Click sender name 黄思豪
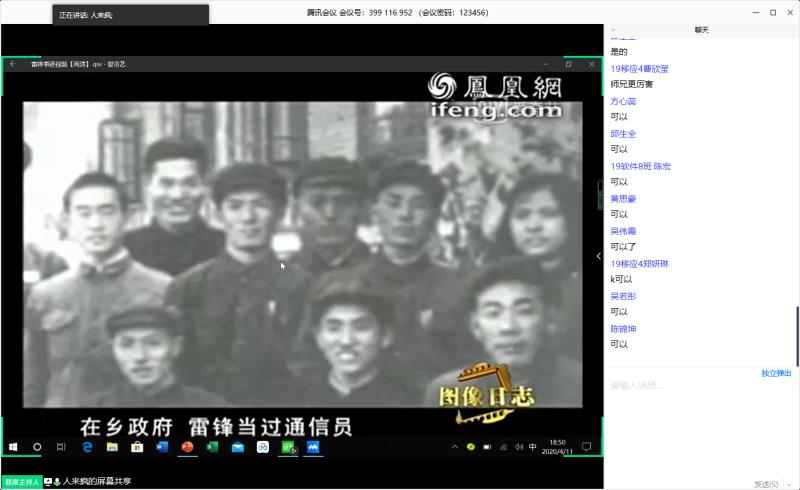800x490 pixels. point(623,199)
